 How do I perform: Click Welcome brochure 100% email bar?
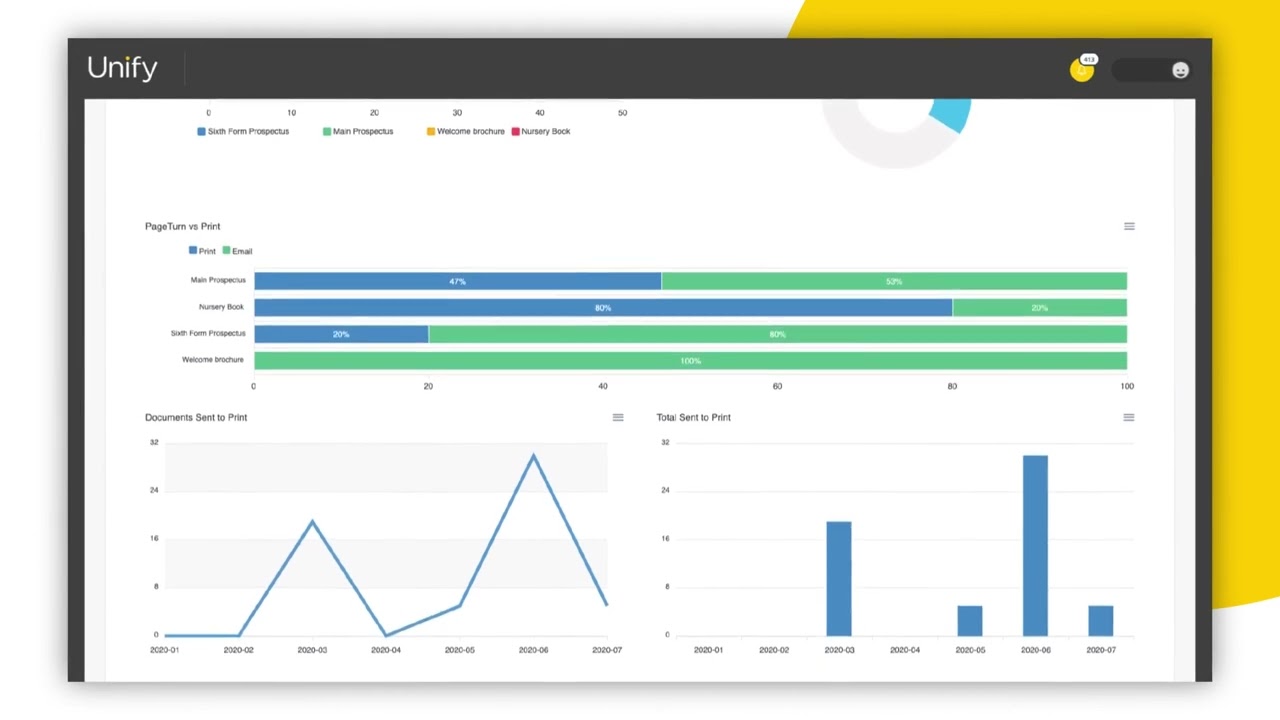(690, 361)
